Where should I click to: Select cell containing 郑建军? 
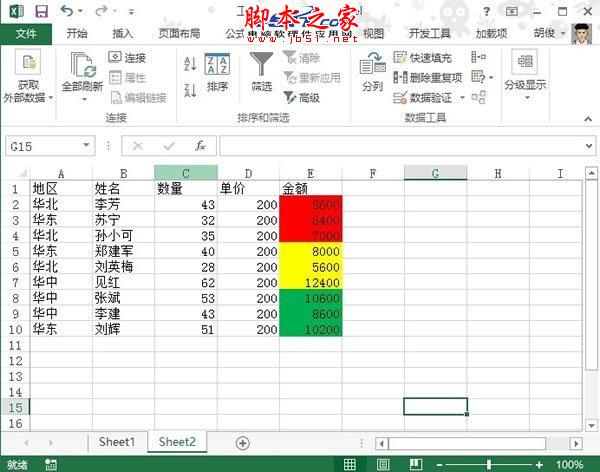[123, 251]
